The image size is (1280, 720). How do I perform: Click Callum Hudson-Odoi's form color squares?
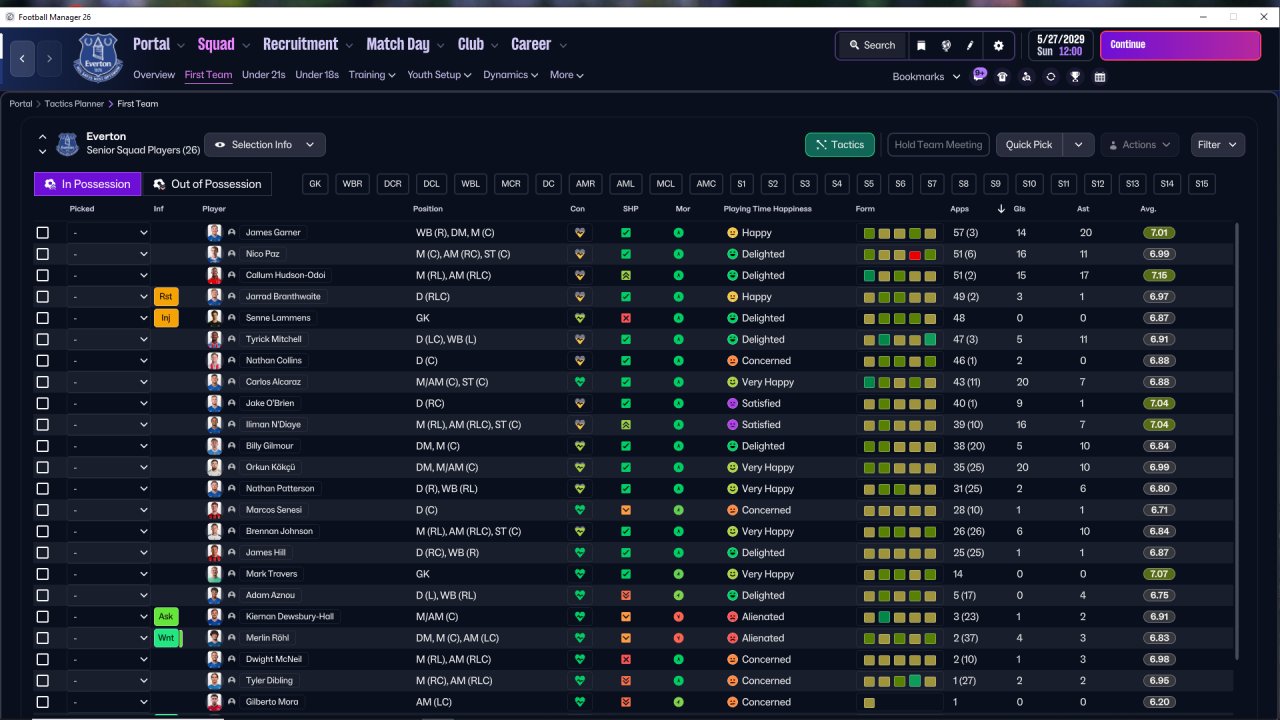click(900, 276)
